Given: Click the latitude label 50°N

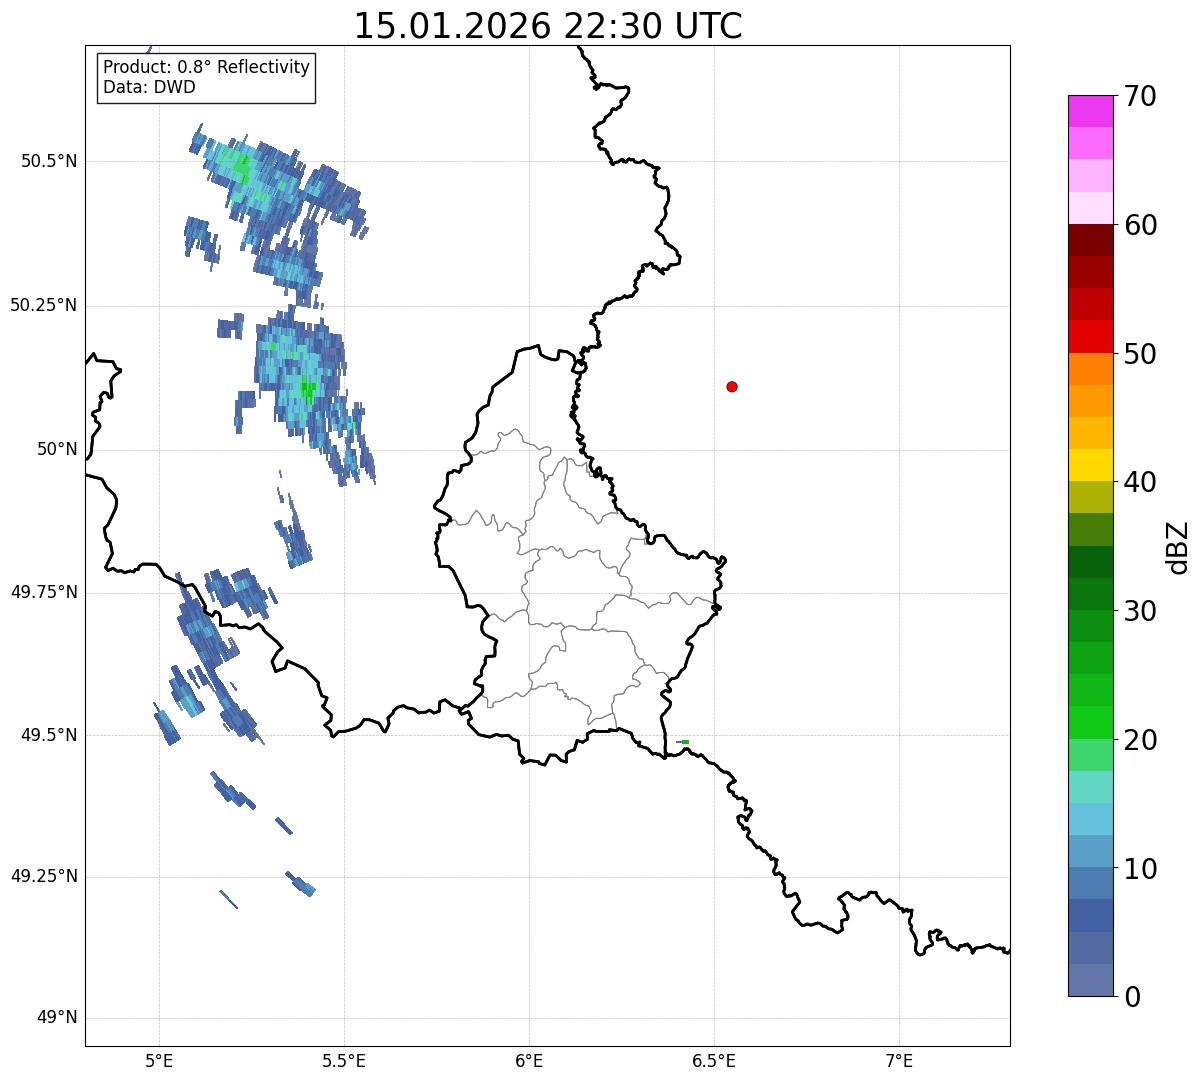Looking at the screenshot, I should (57, 449).
